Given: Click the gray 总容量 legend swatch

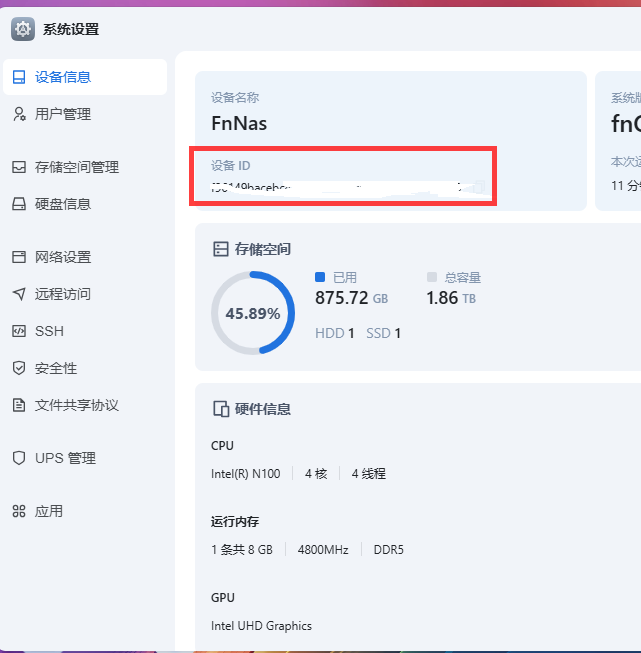Looking at the screenshot, I should (432, 277).
